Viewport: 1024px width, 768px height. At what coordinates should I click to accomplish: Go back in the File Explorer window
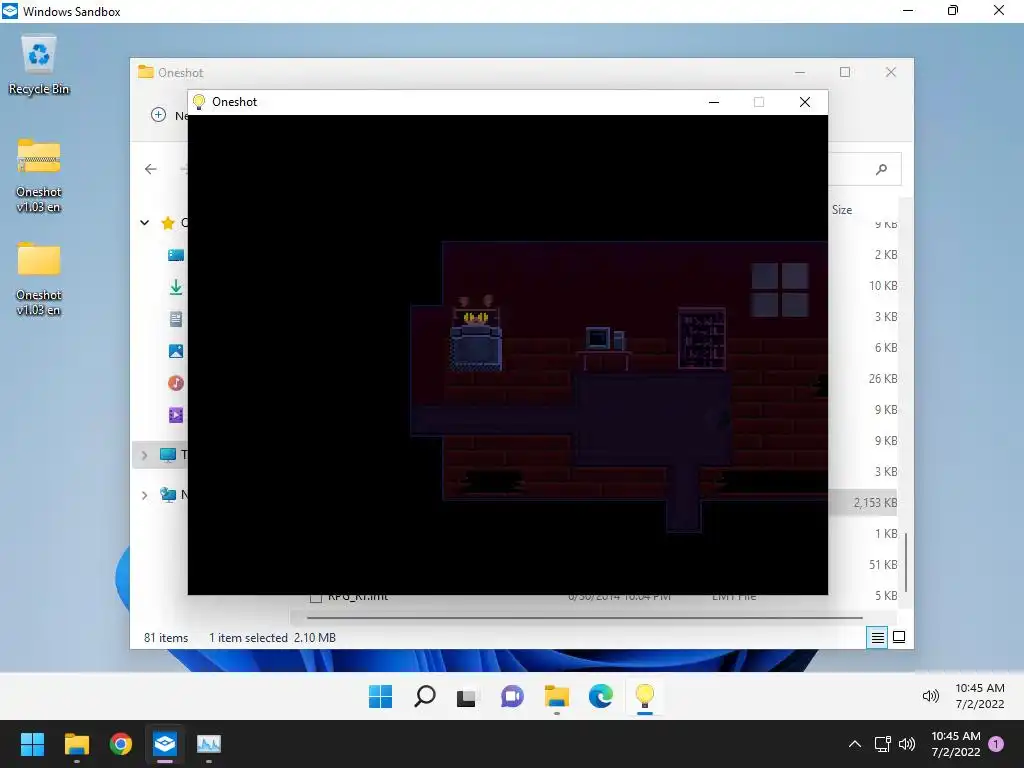(x=151, y=169)
